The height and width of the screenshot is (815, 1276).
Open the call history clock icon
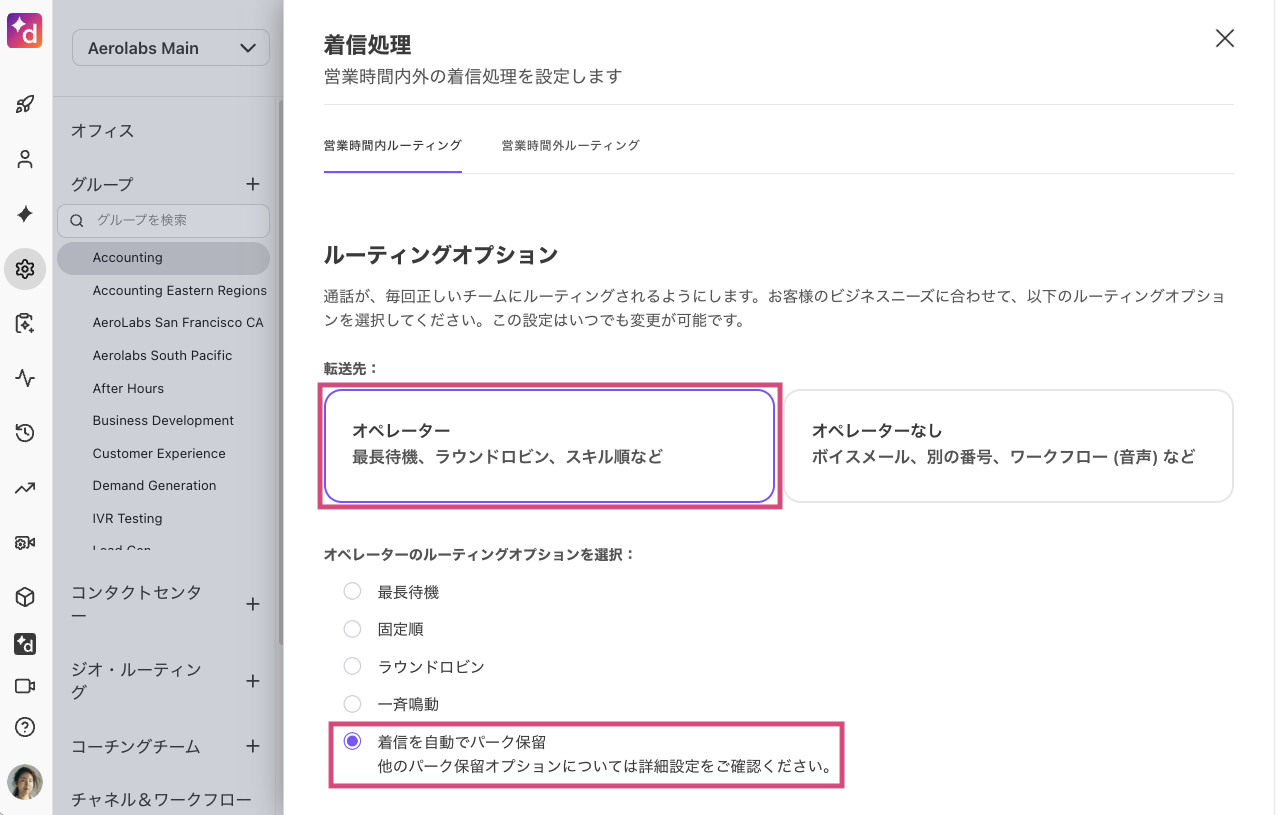coord(25,433)
